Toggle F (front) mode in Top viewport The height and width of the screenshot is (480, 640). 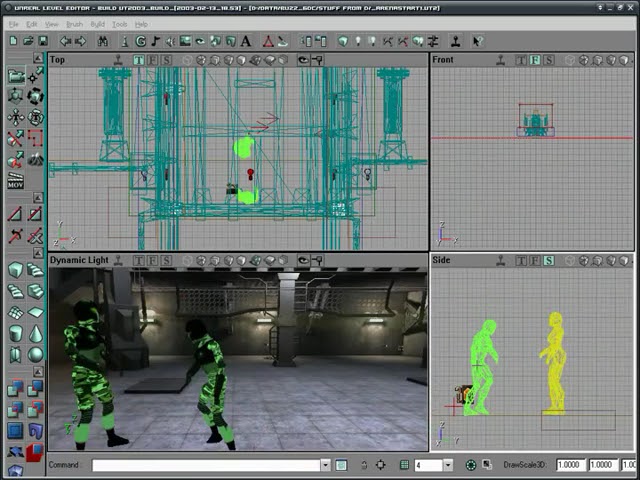[153, 60]
